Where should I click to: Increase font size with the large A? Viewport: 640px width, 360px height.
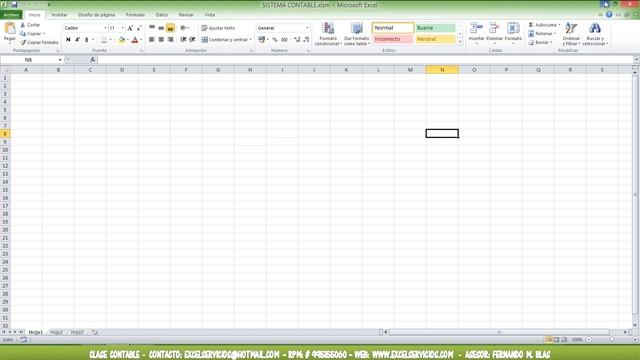(130, 28)
